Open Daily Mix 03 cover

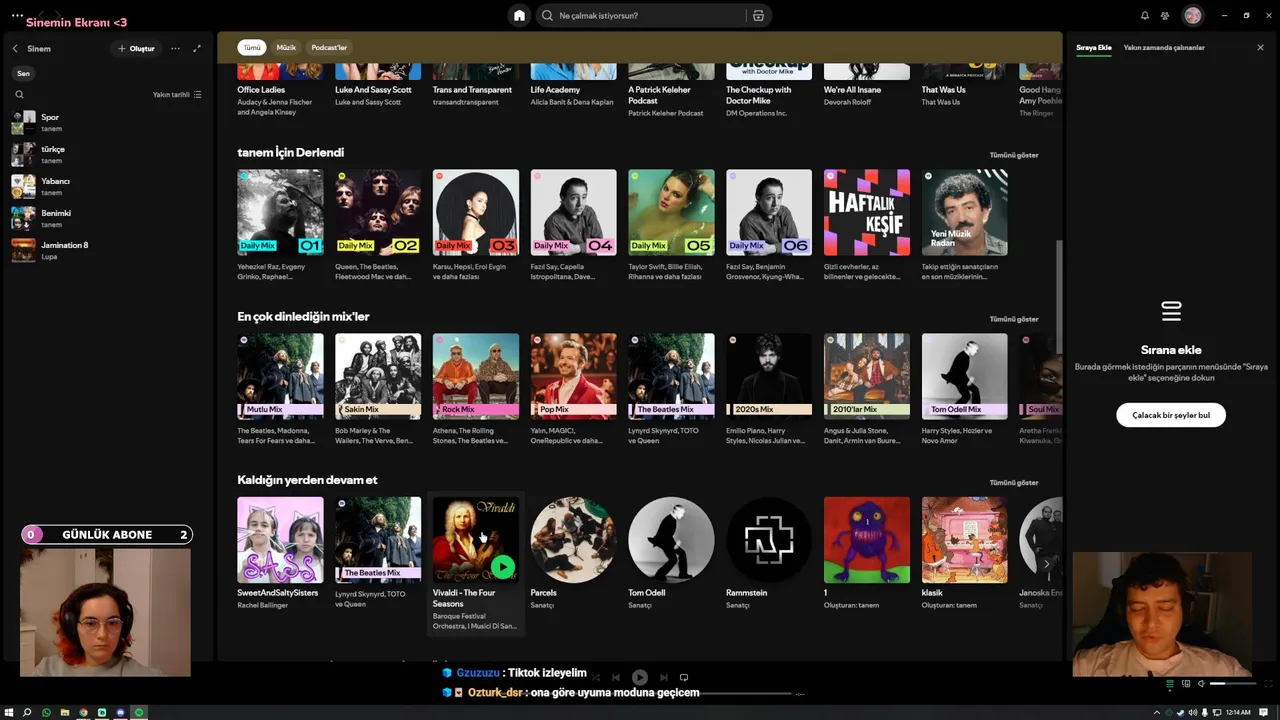[x=476, y=212]
